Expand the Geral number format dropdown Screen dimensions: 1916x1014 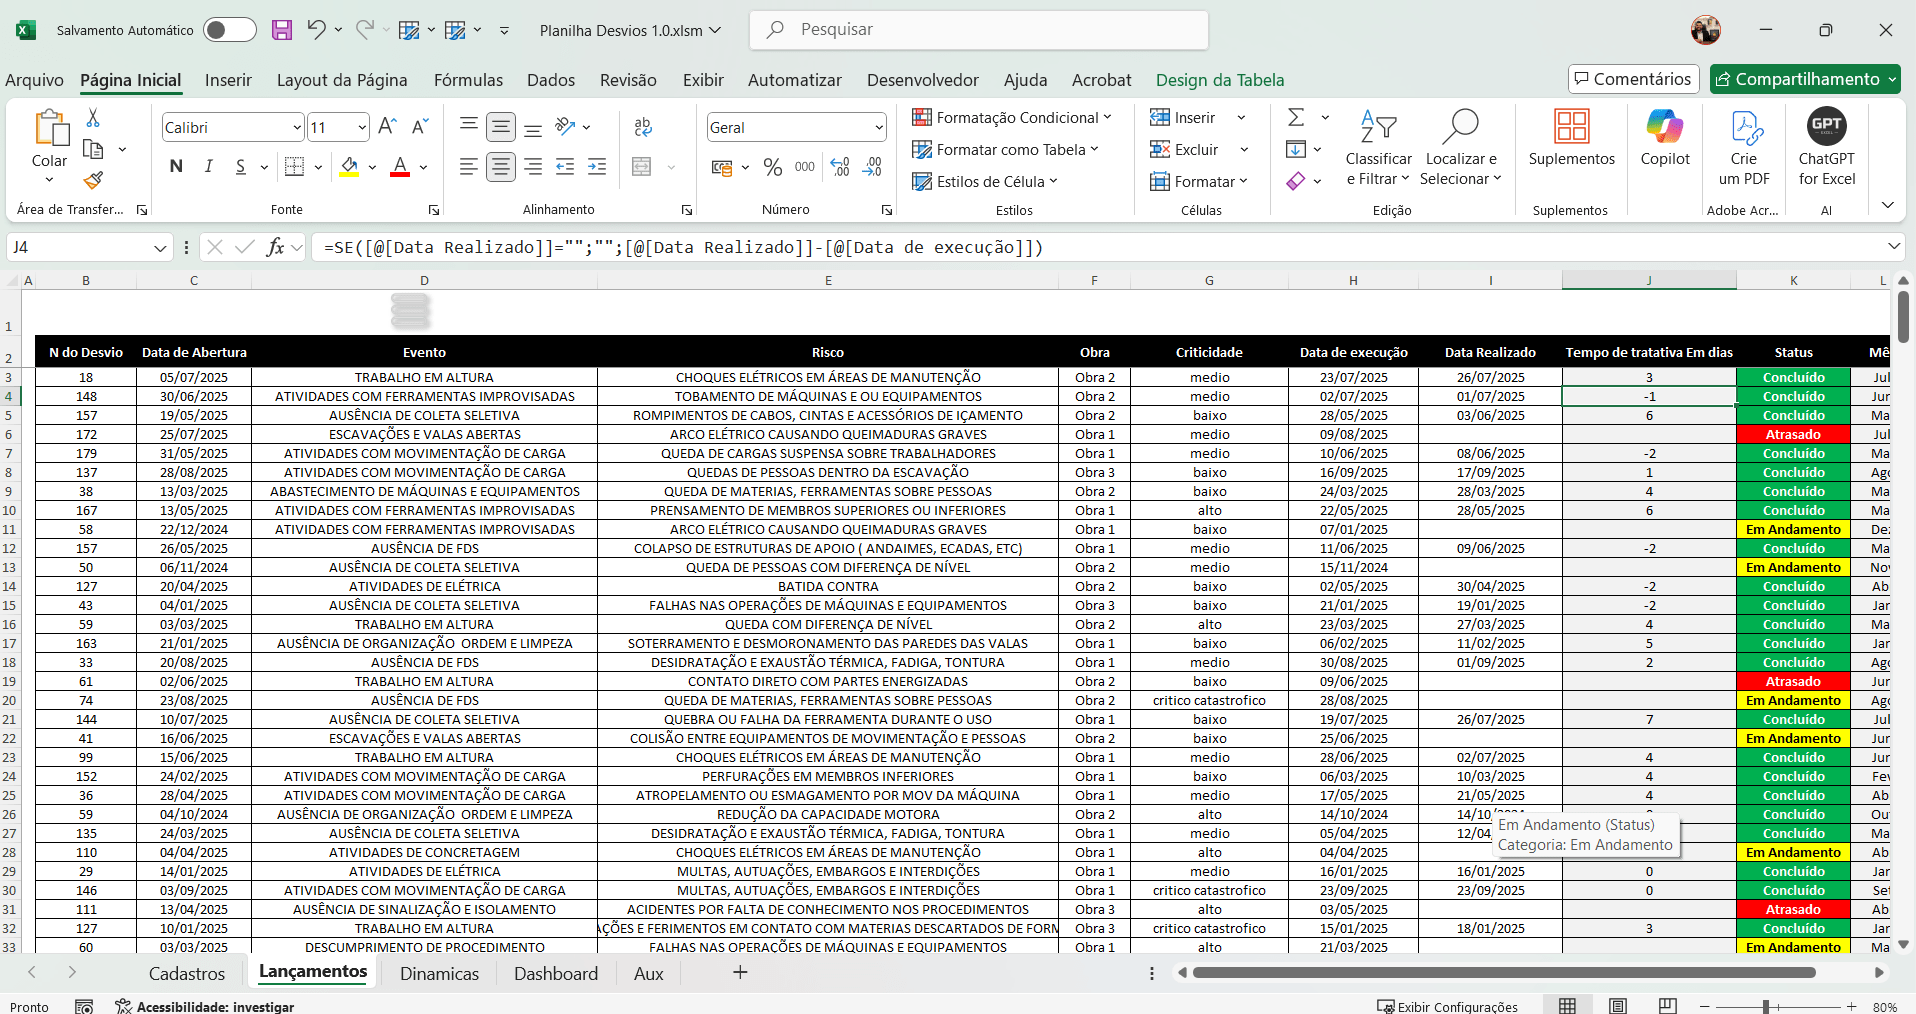pyautogui.click(x=879, y=128)
